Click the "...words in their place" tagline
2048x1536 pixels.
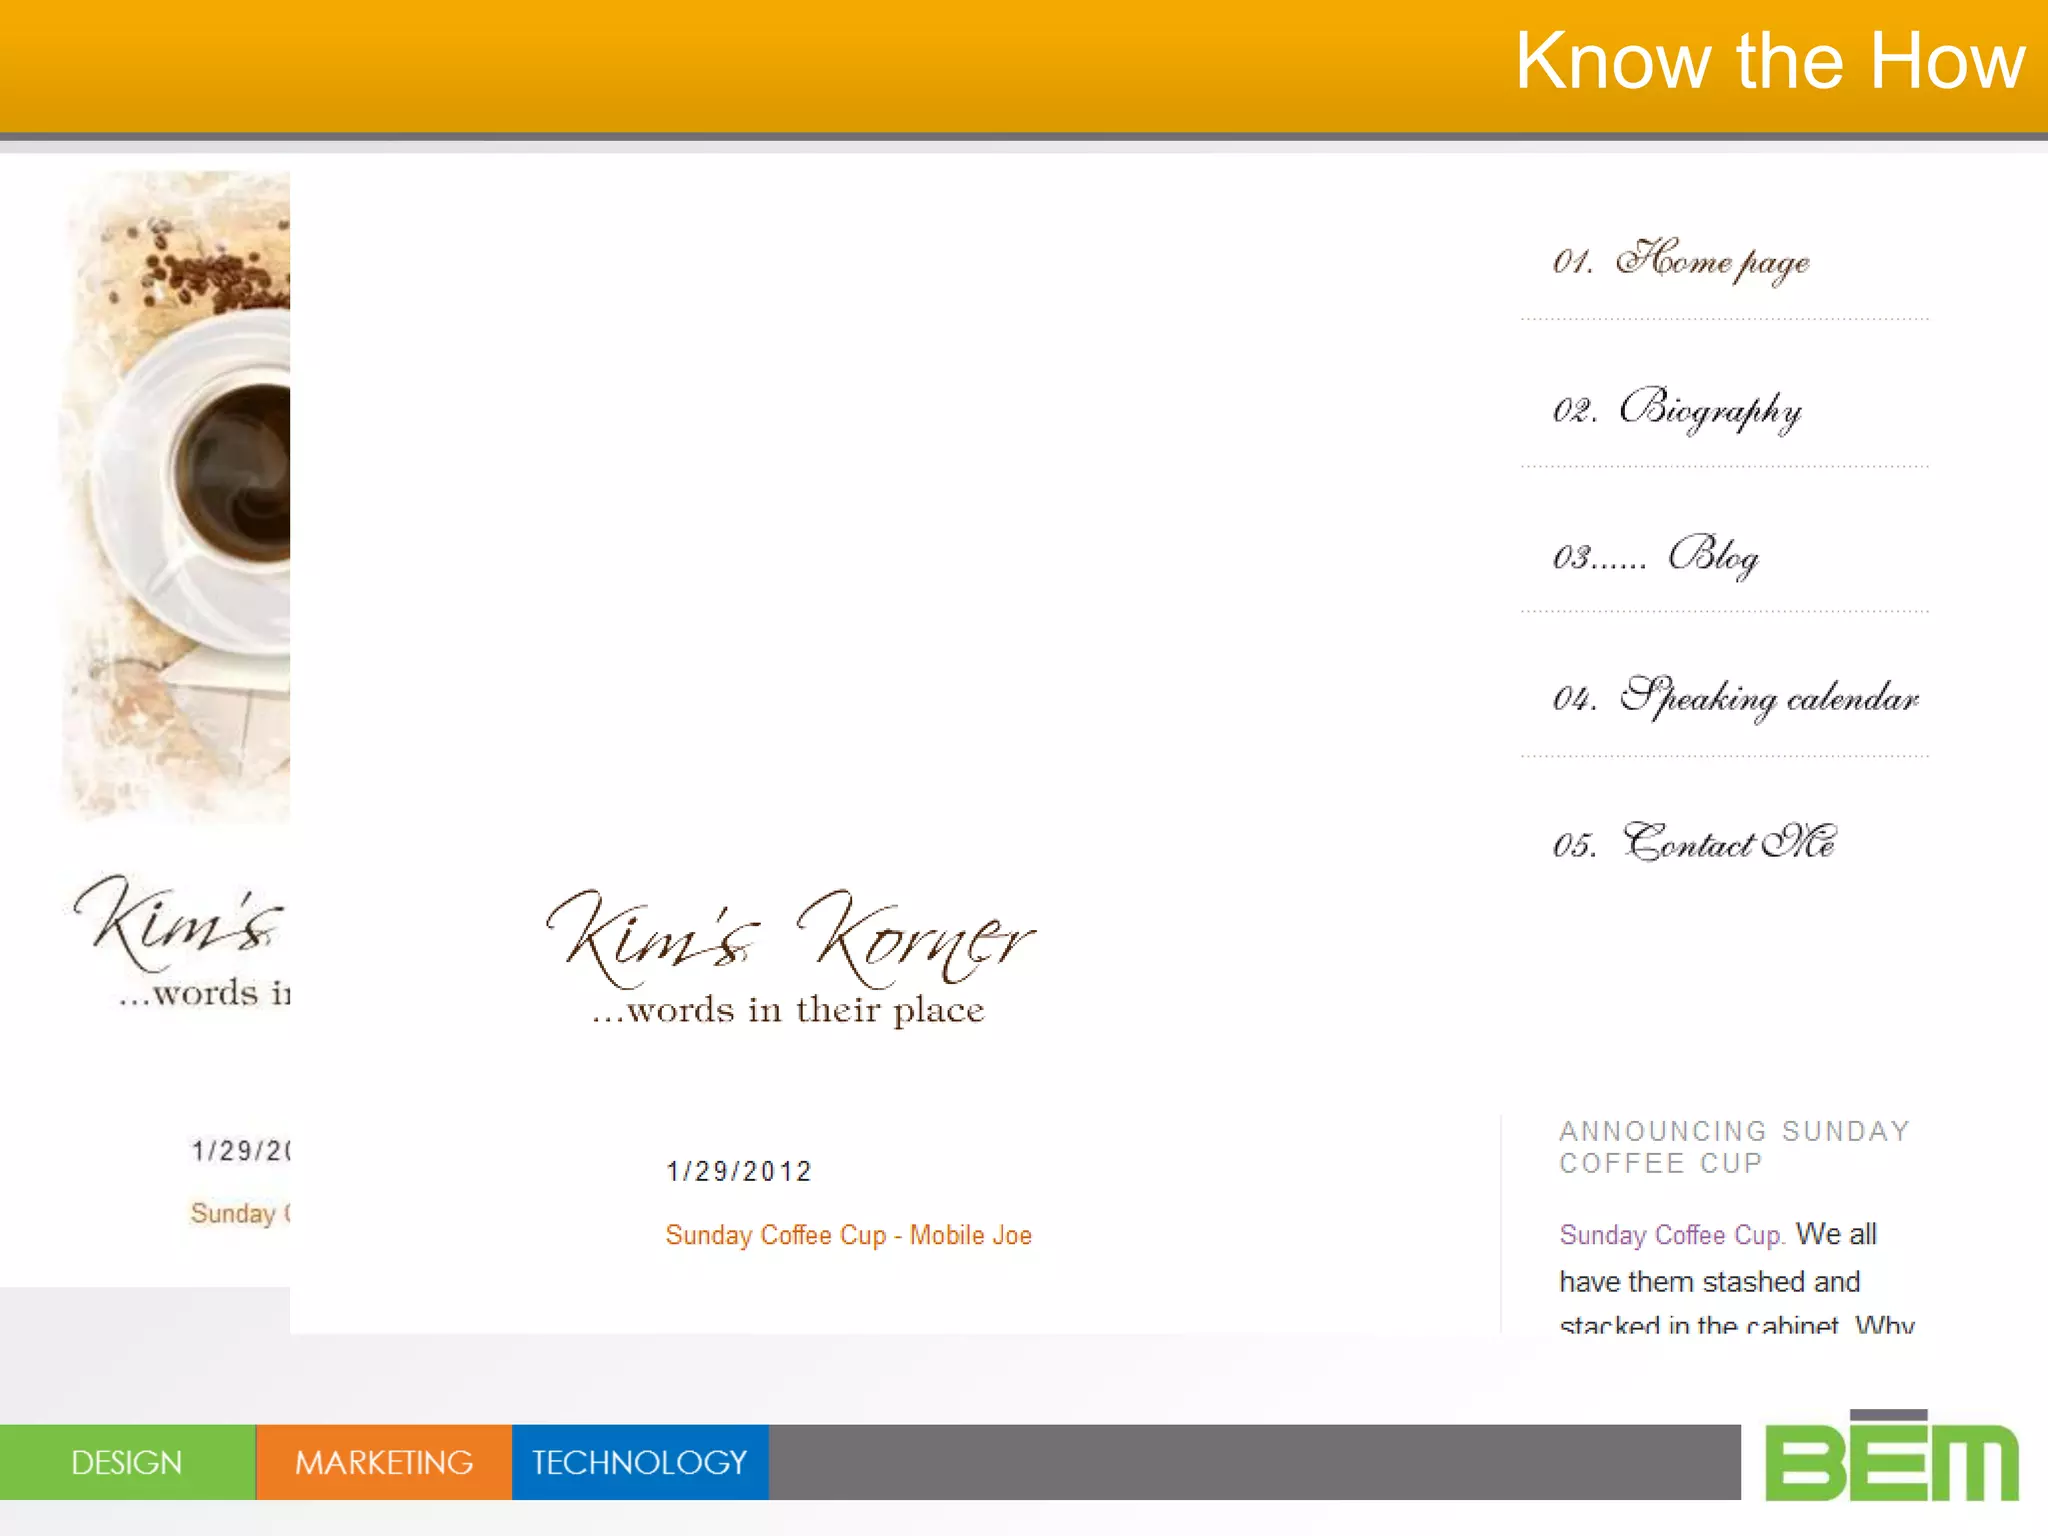click(788, 1010)
